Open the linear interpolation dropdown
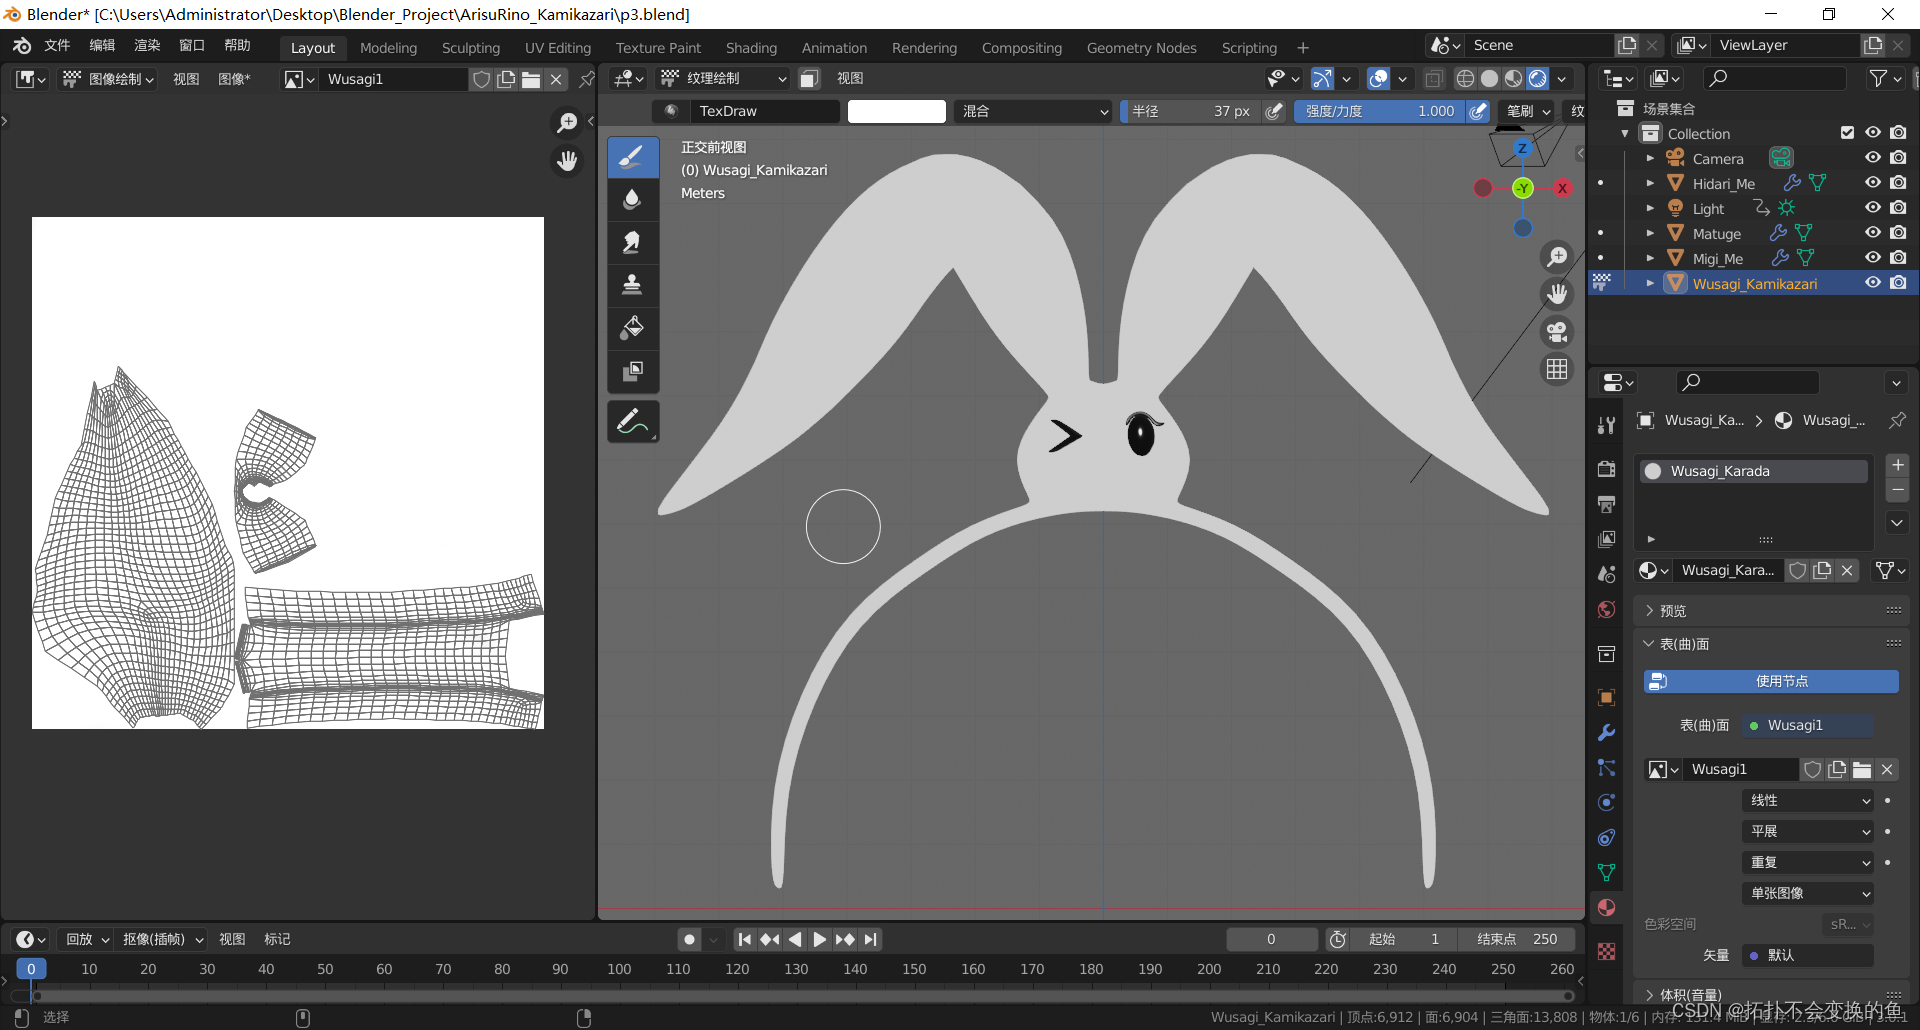 [1808, 800]
